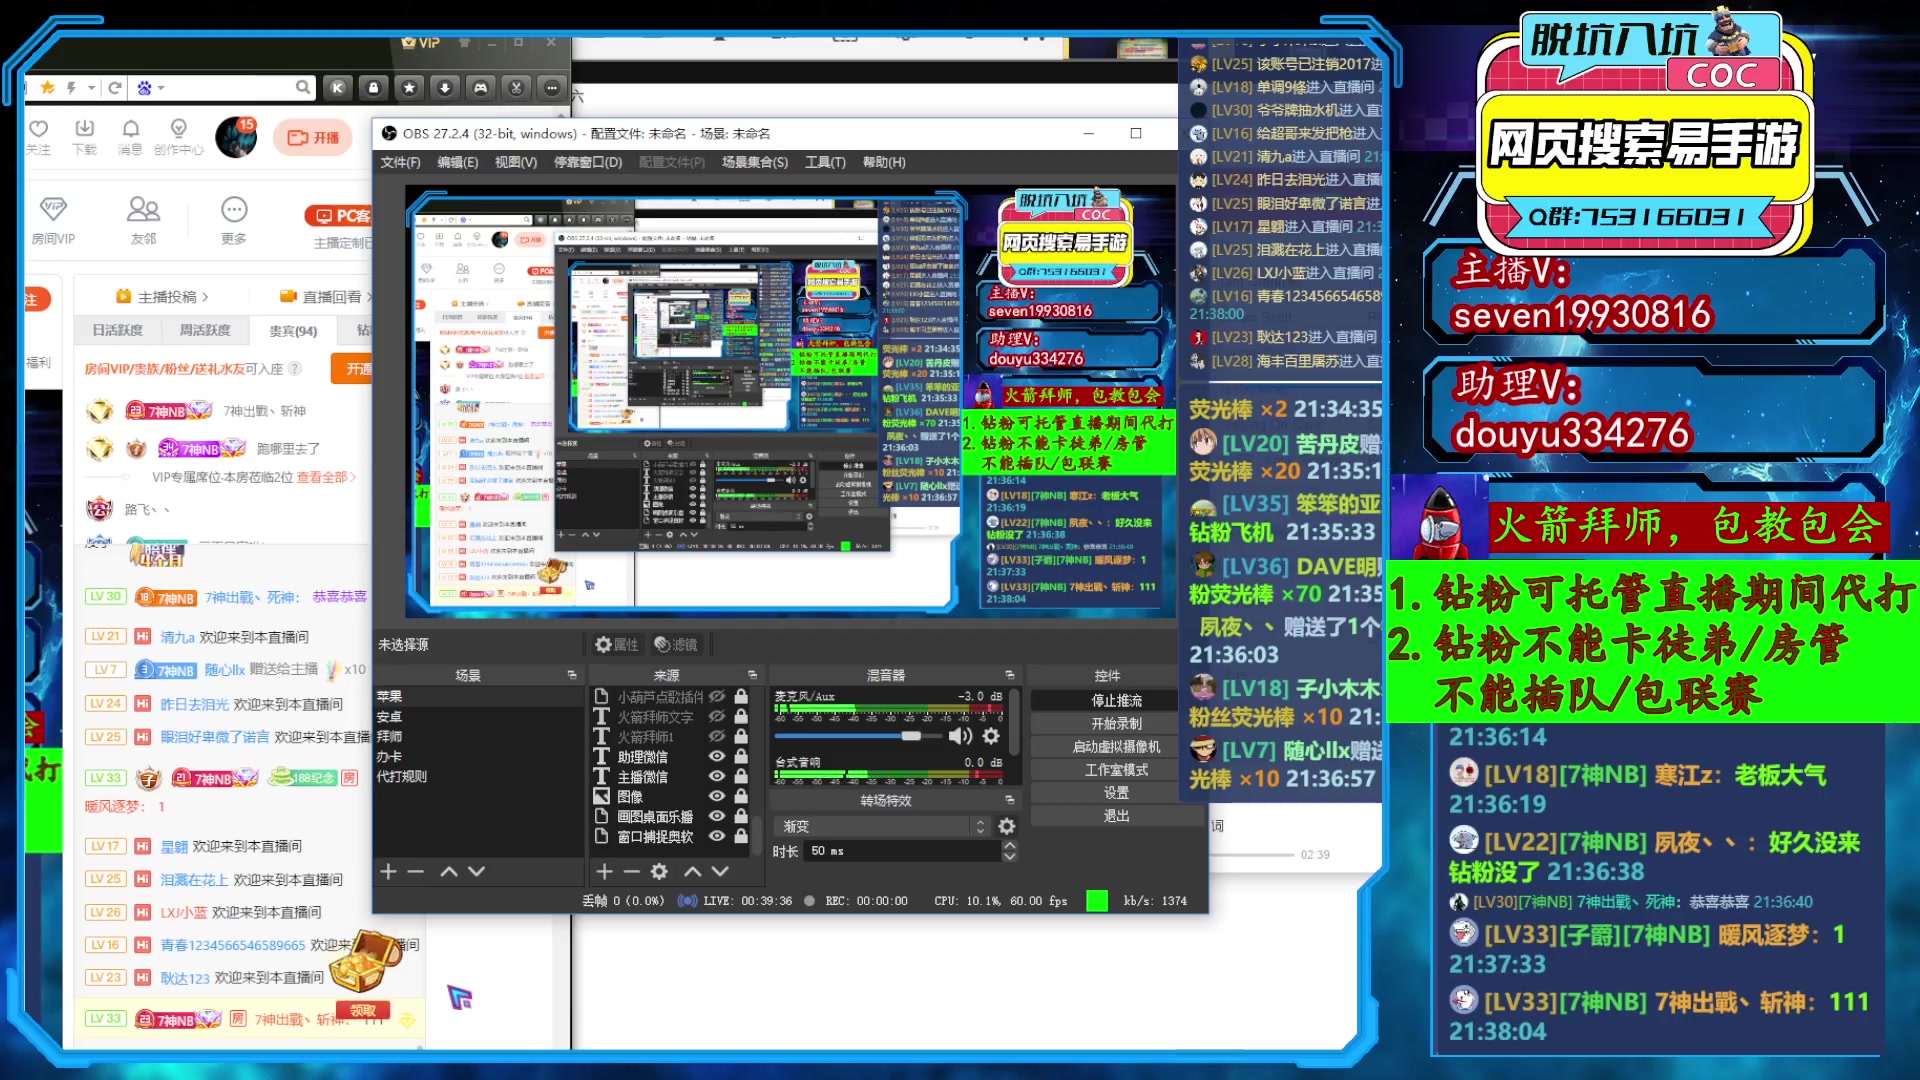Click the add source plus icon

[604, 872]
